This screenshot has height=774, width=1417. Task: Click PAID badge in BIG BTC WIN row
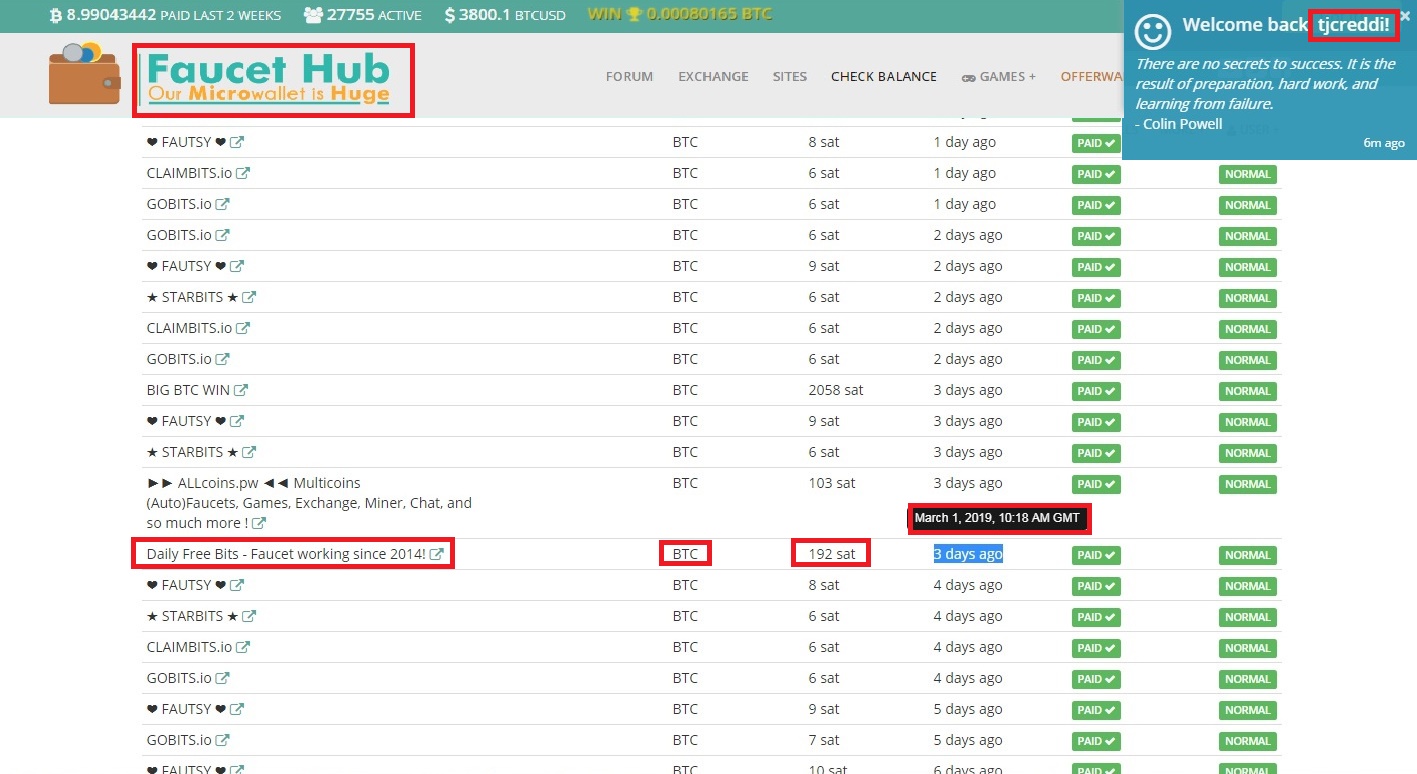point(1096,391)
